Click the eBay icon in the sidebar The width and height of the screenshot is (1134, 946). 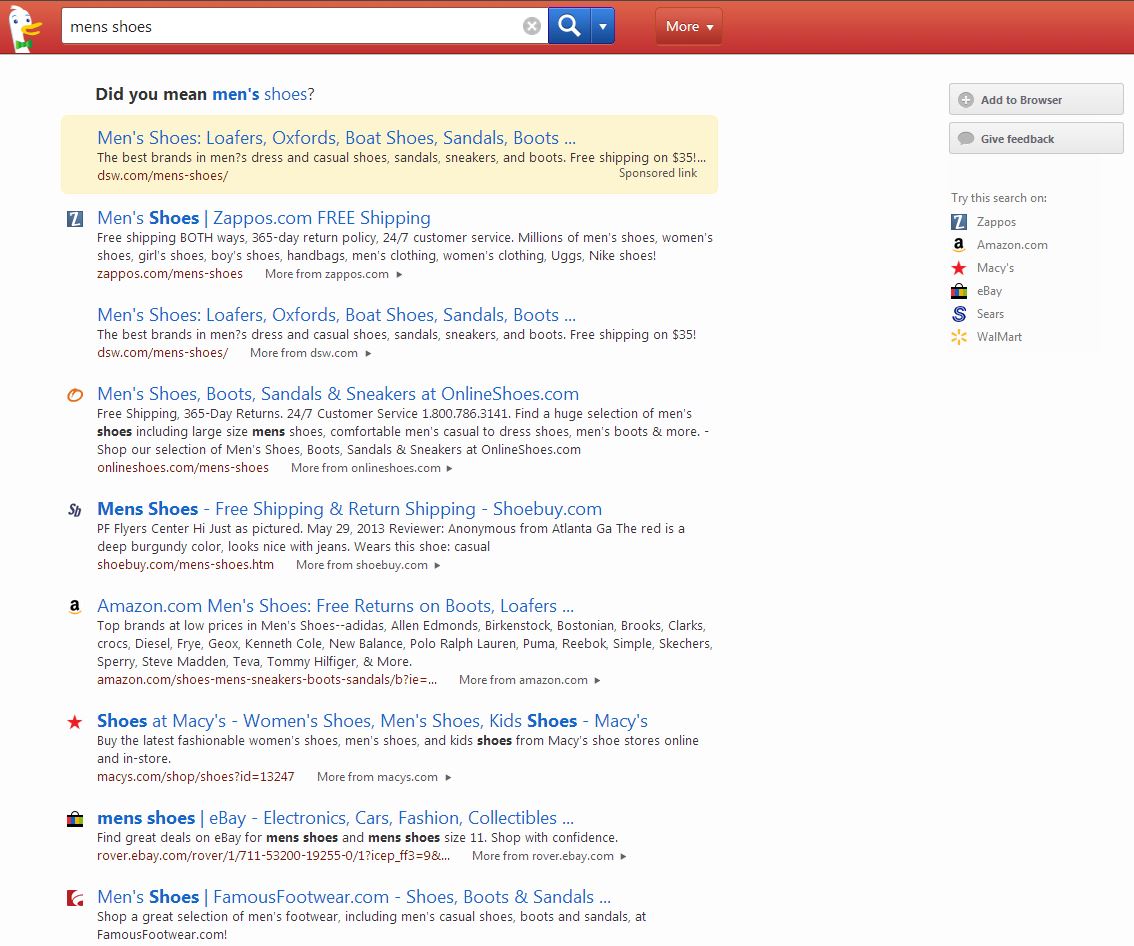[x=959, y=291]
